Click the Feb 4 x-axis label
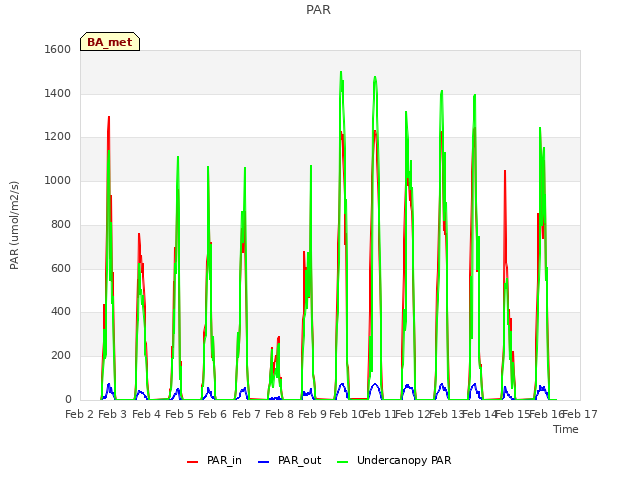640x480 pixels. [146, 414]
